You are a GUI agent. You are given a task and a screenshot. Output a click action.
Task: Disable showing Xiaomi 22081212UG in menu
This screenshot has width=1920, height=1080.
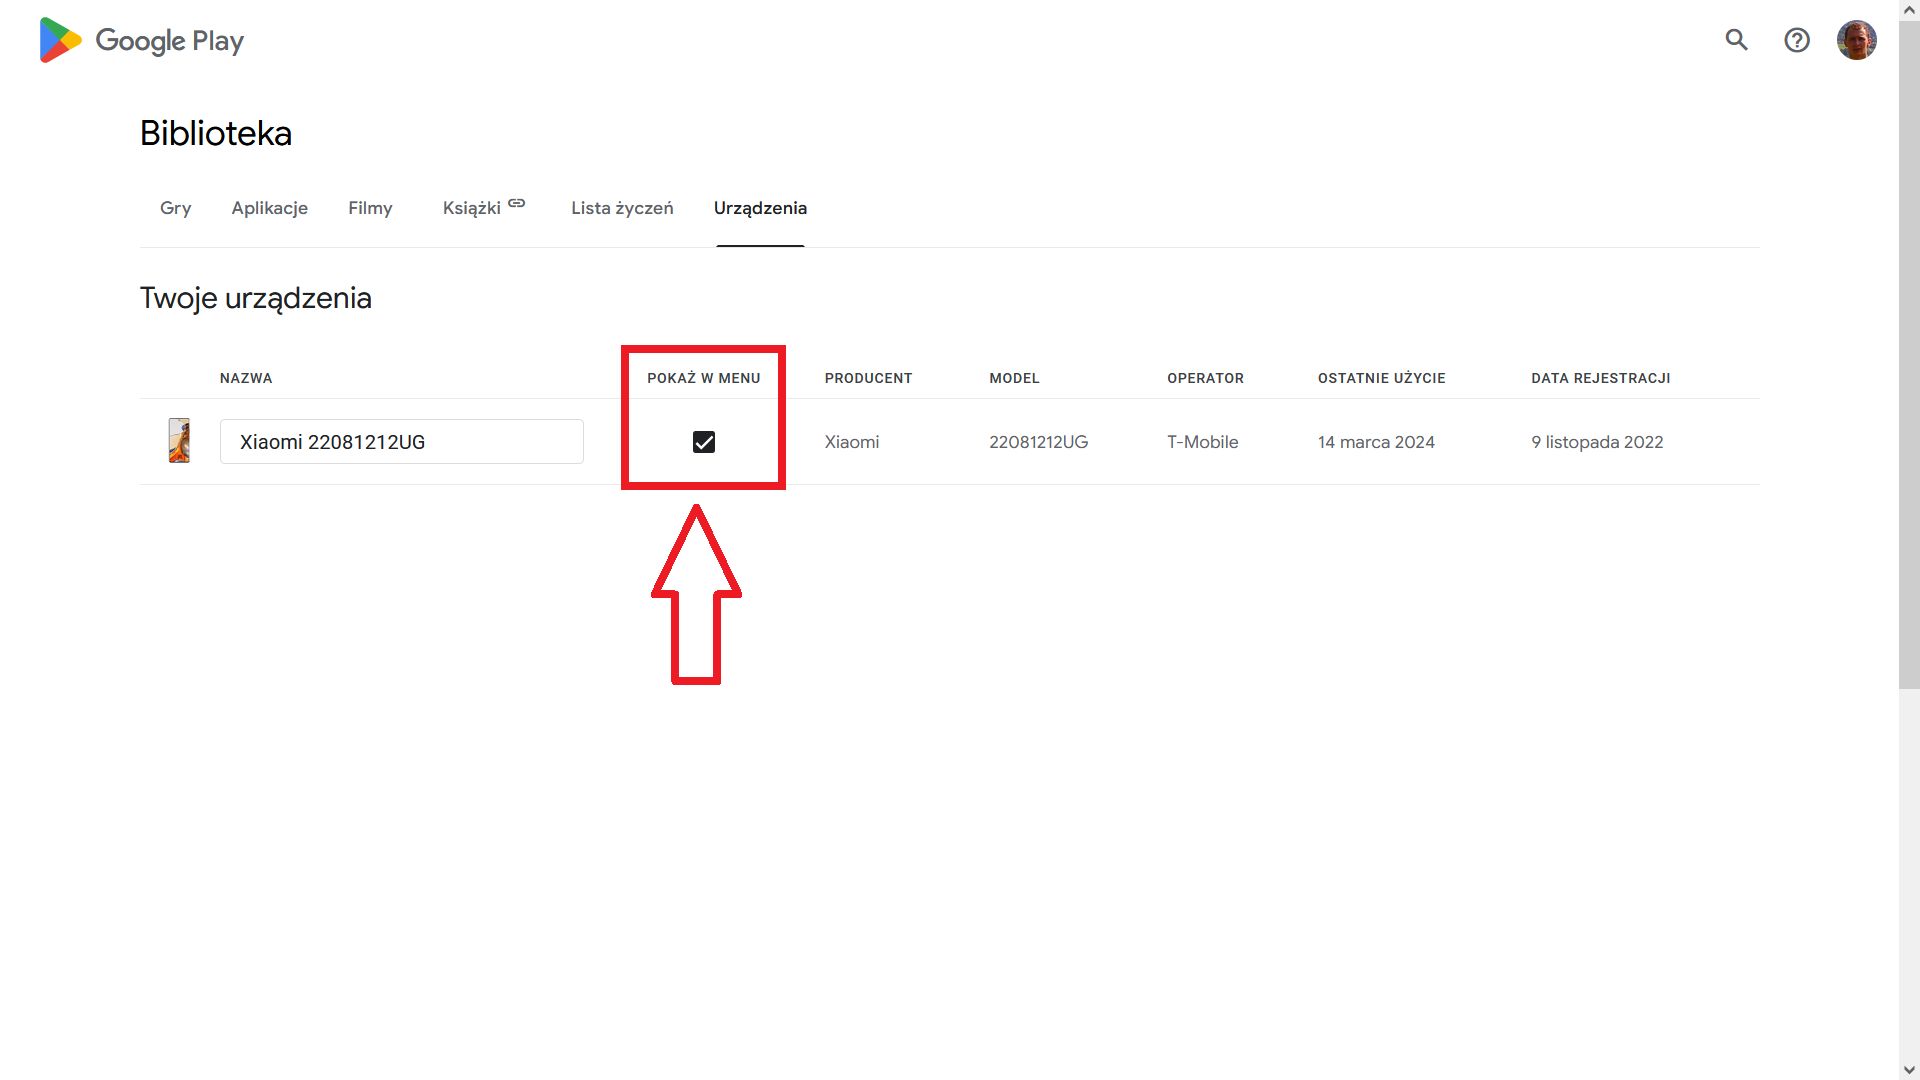704,441
